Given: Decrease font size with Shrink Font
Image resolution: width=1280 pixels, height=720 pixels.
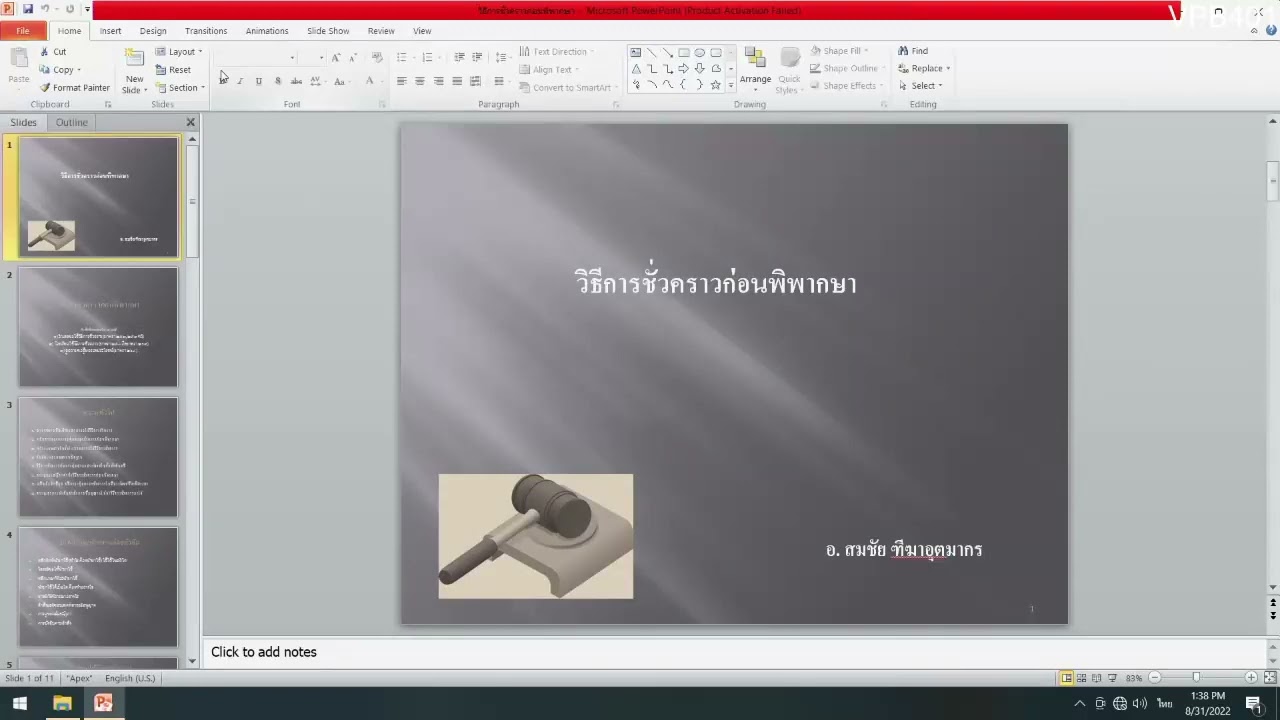Looking at the screenshot, I should 352,57.
